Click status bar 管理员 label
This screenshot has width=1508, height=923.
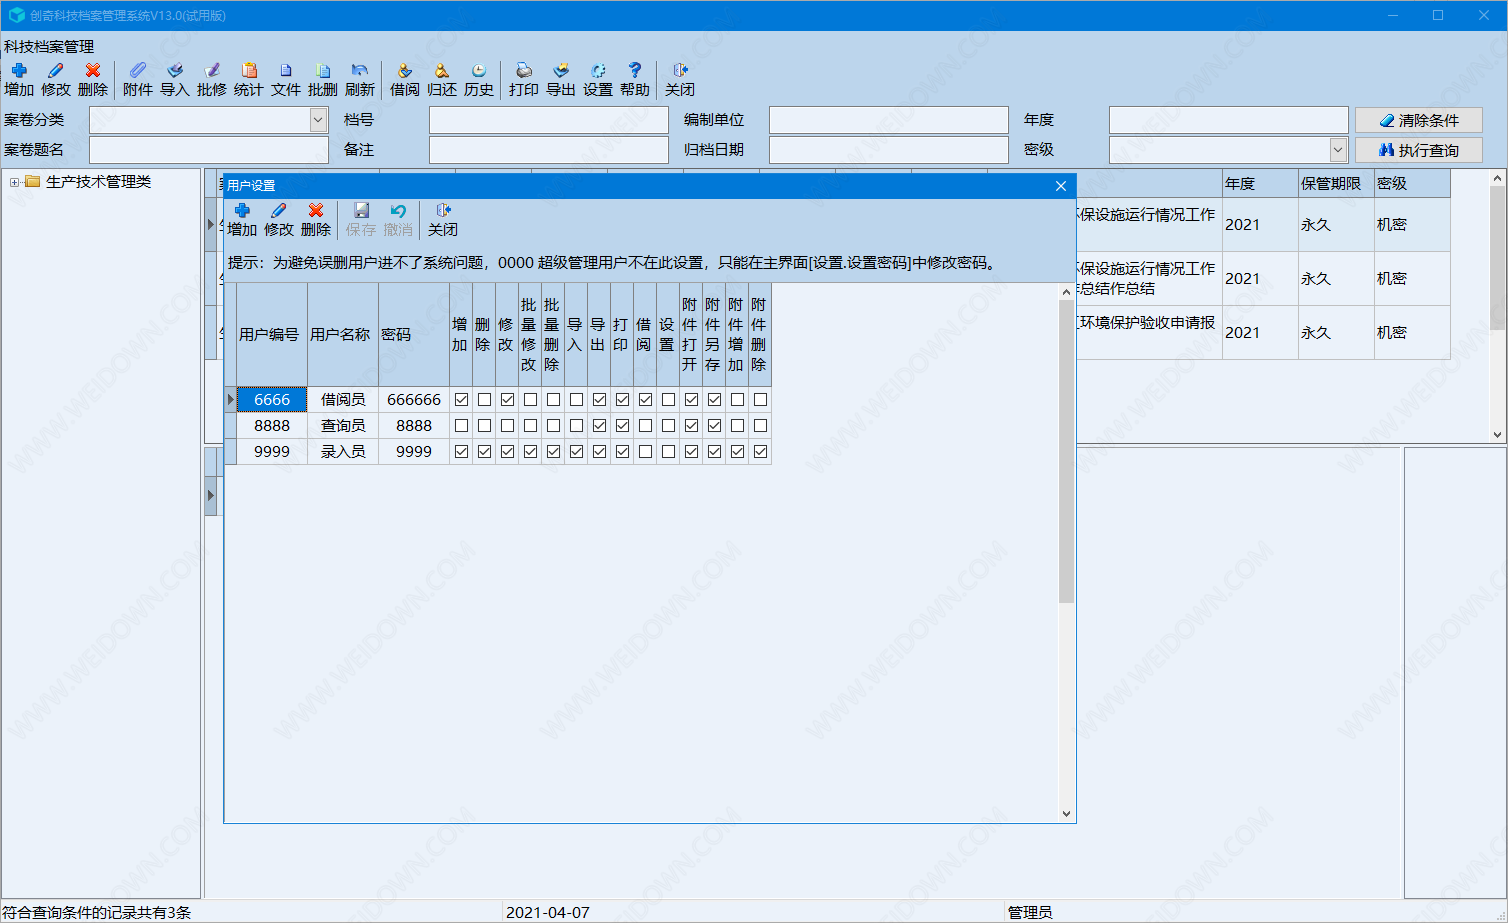tap(1030, 912)
